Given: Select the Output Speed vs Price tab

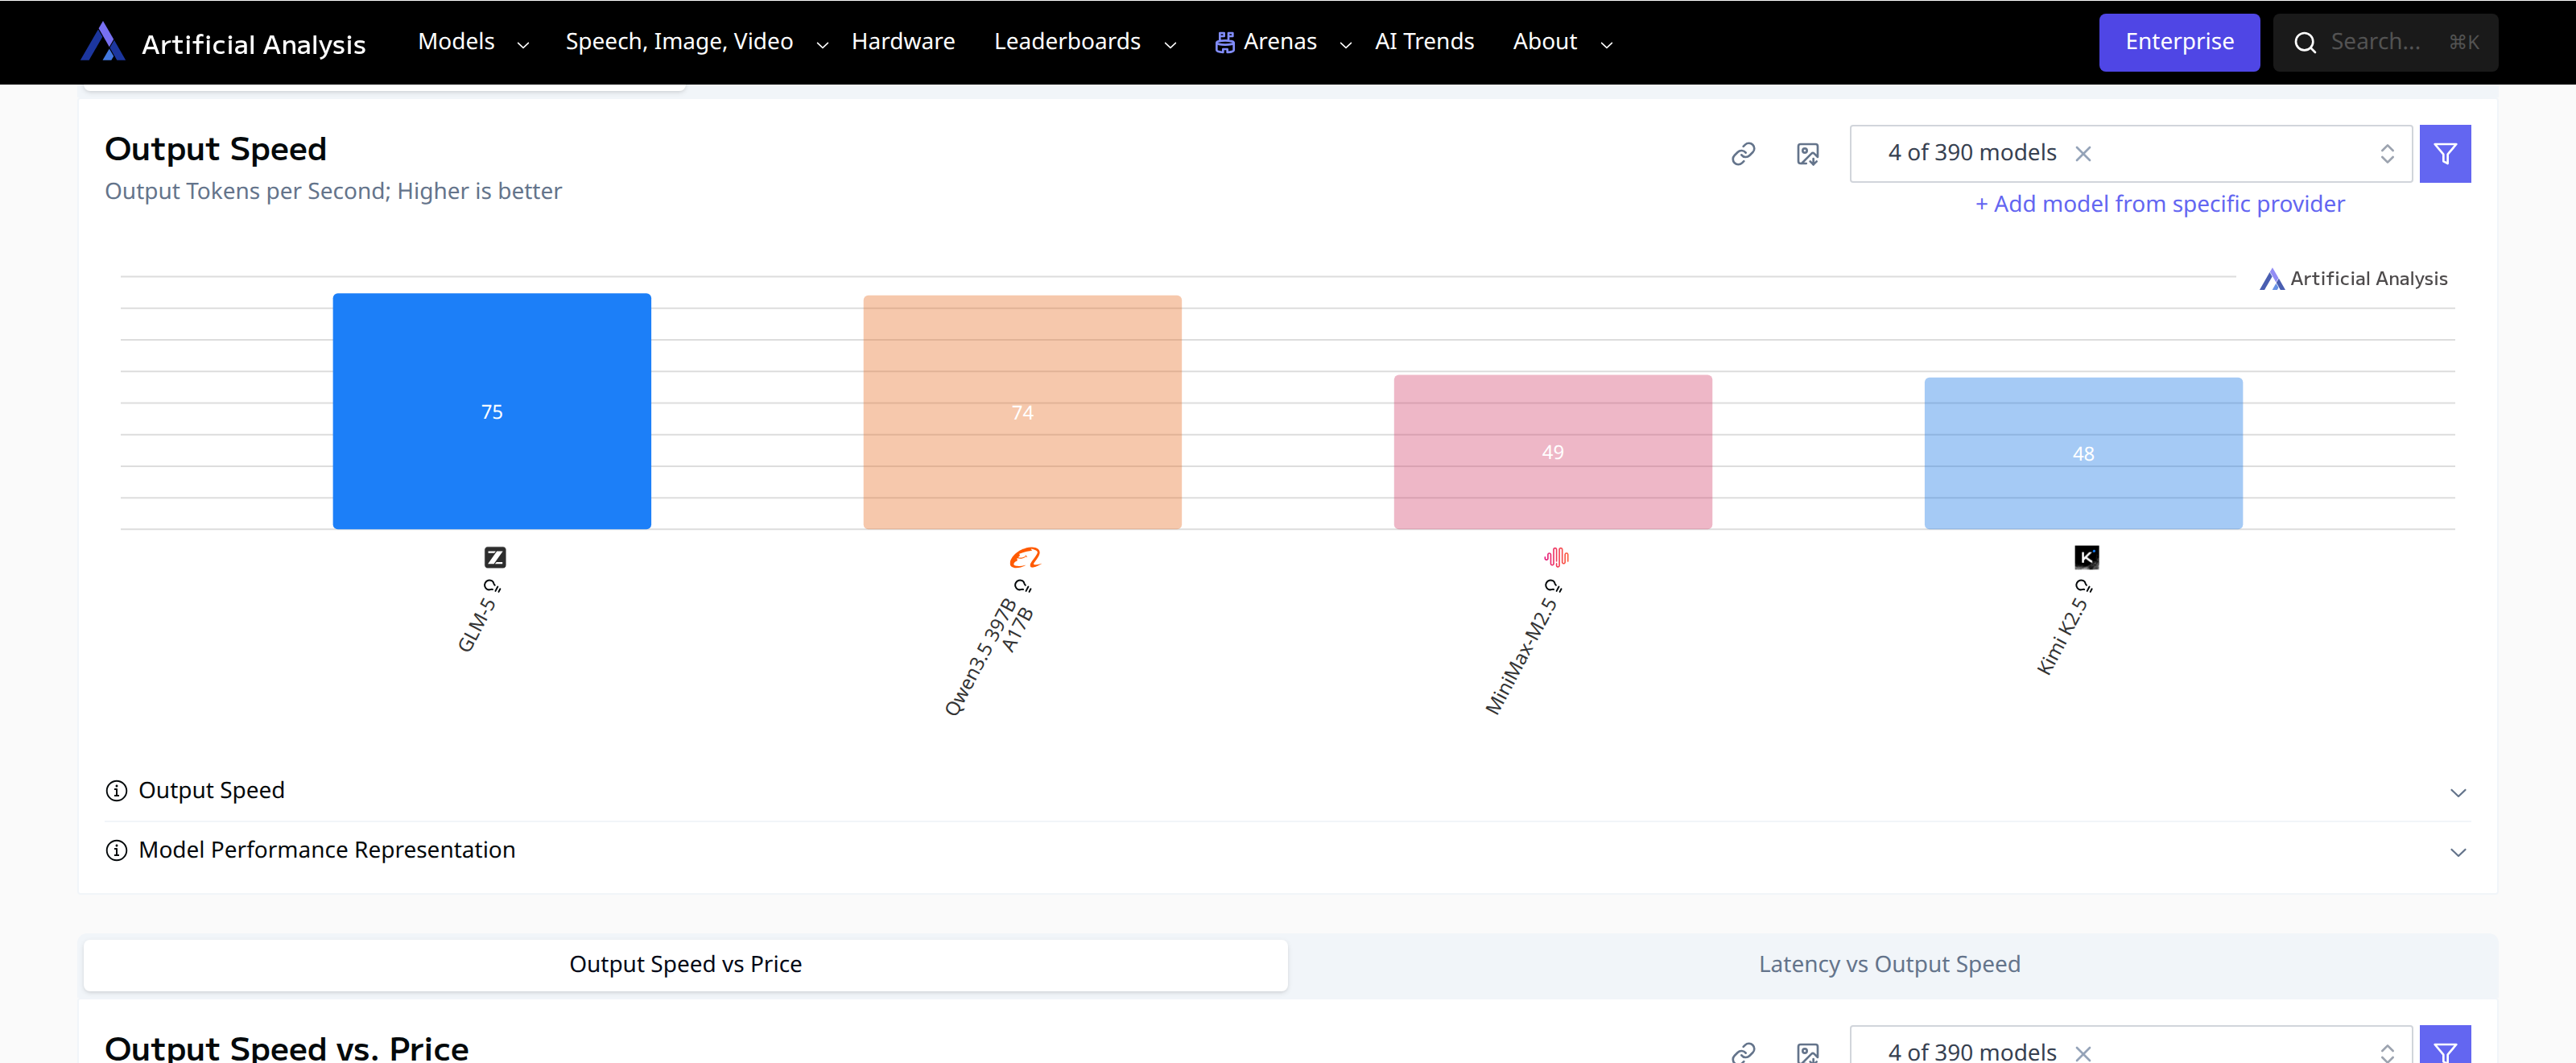Looking at the screenshot, I should point(685,964).
